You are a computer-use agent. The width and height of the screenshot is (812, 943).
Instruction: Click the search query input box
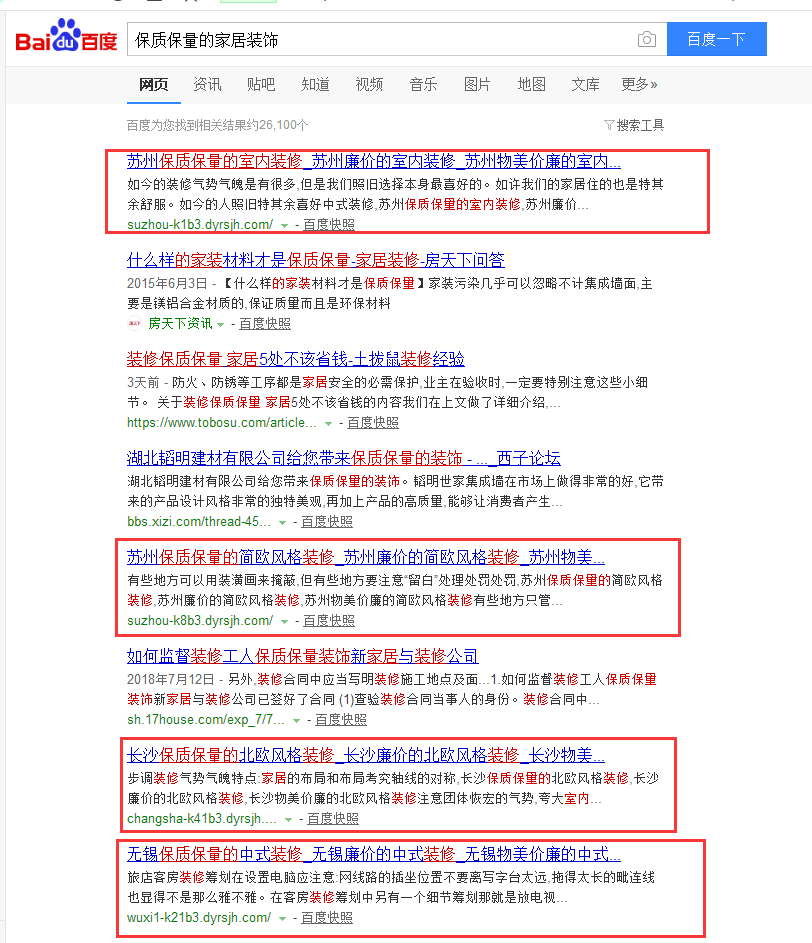pyautogui.click(x=380, y=40)
